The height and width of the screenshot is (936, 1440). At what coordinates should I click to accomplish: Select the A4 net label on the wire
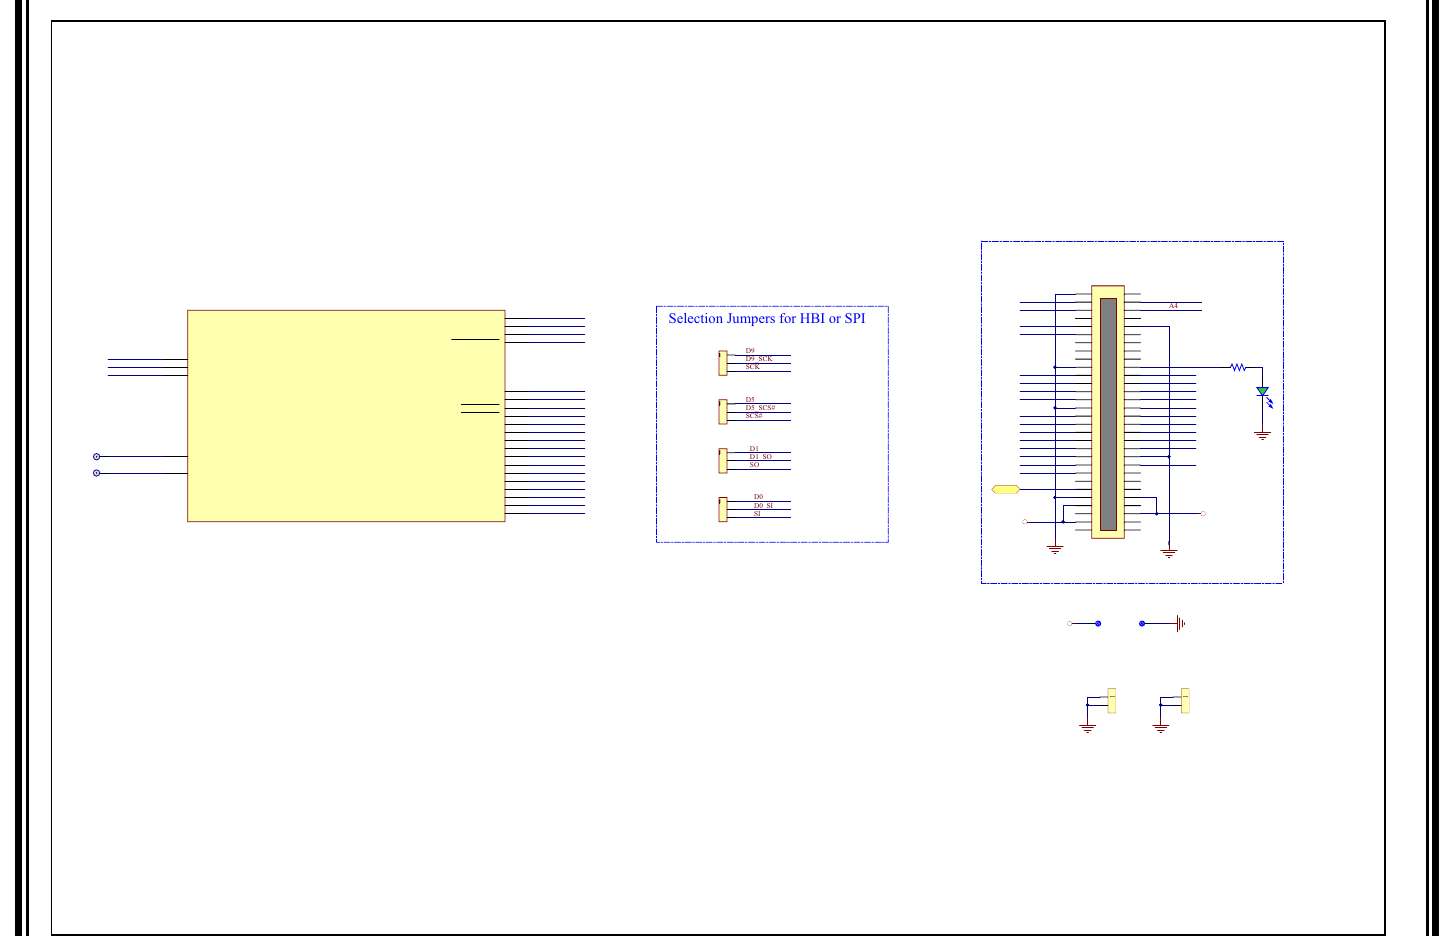pos(1173,305)
